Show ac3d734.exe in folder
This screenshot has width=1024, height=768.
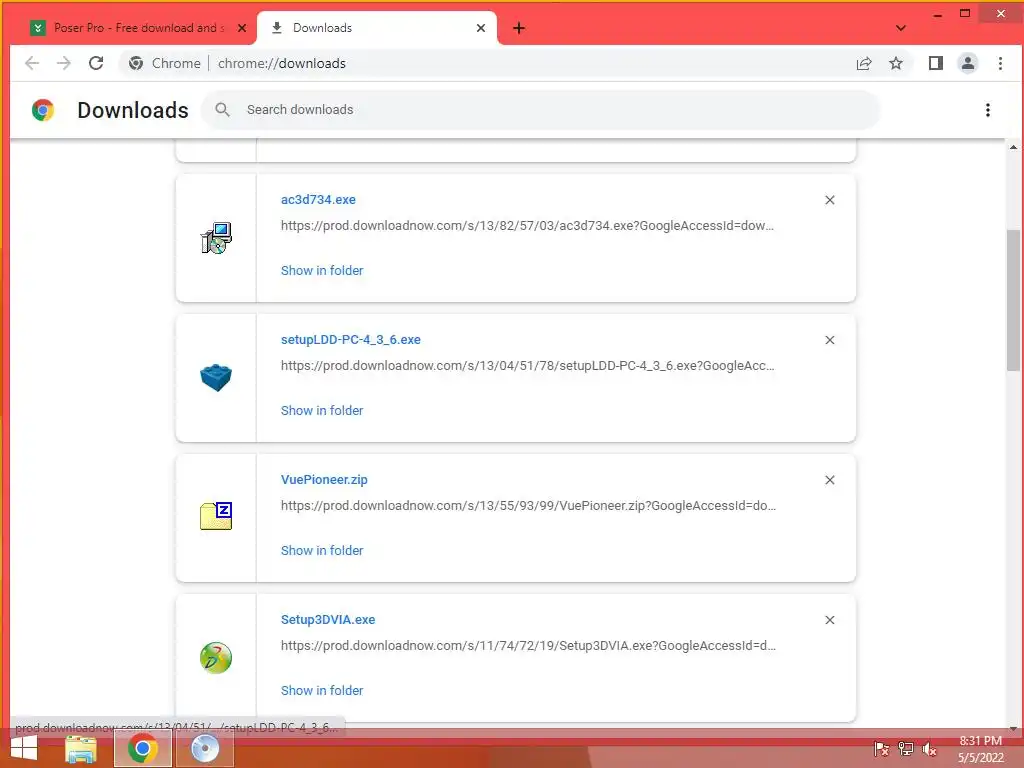322,270
